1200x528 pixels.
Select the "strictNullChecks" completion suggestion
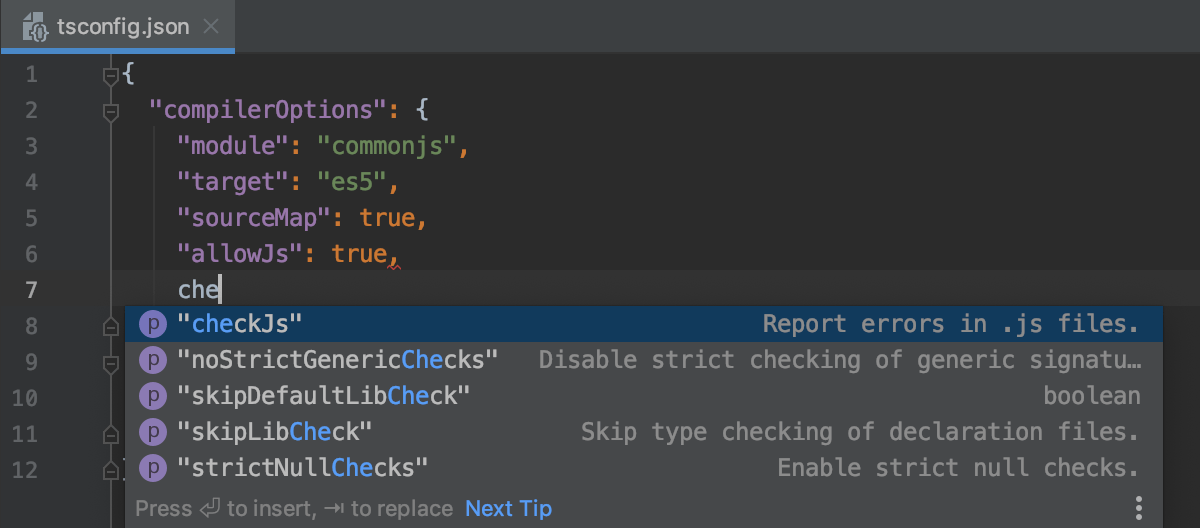click(644, 467)
